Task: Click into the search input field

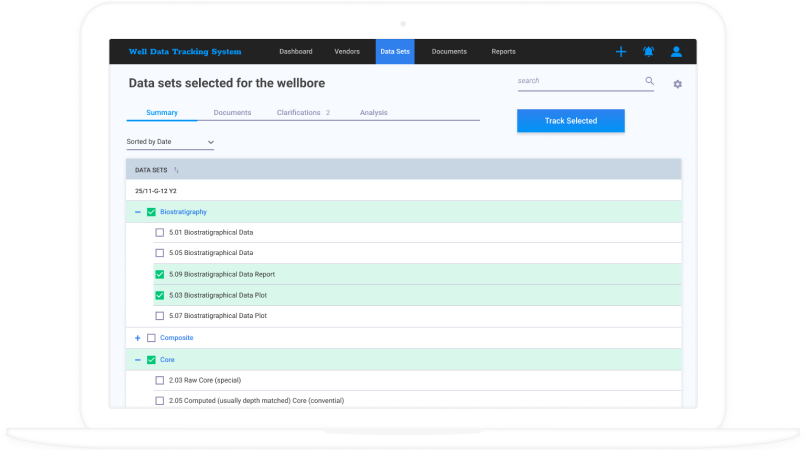Action: (x=577, y=81)
